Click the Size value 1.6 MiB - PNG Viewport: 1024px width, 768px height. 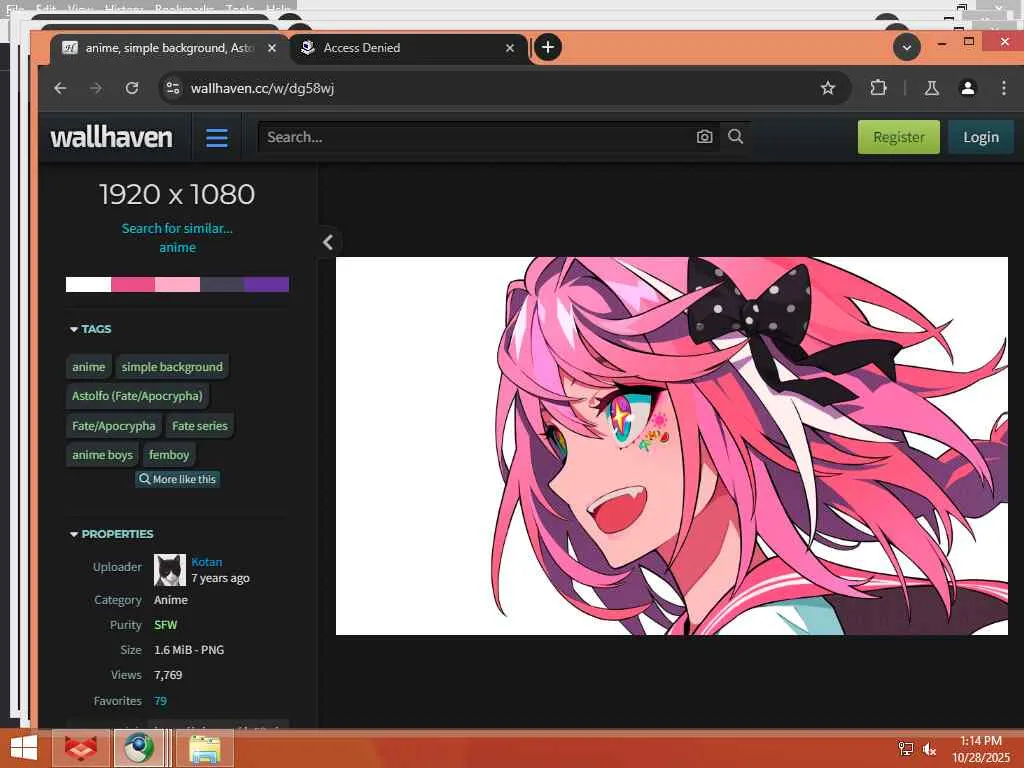pyautogui.click(x=189, y=650)
